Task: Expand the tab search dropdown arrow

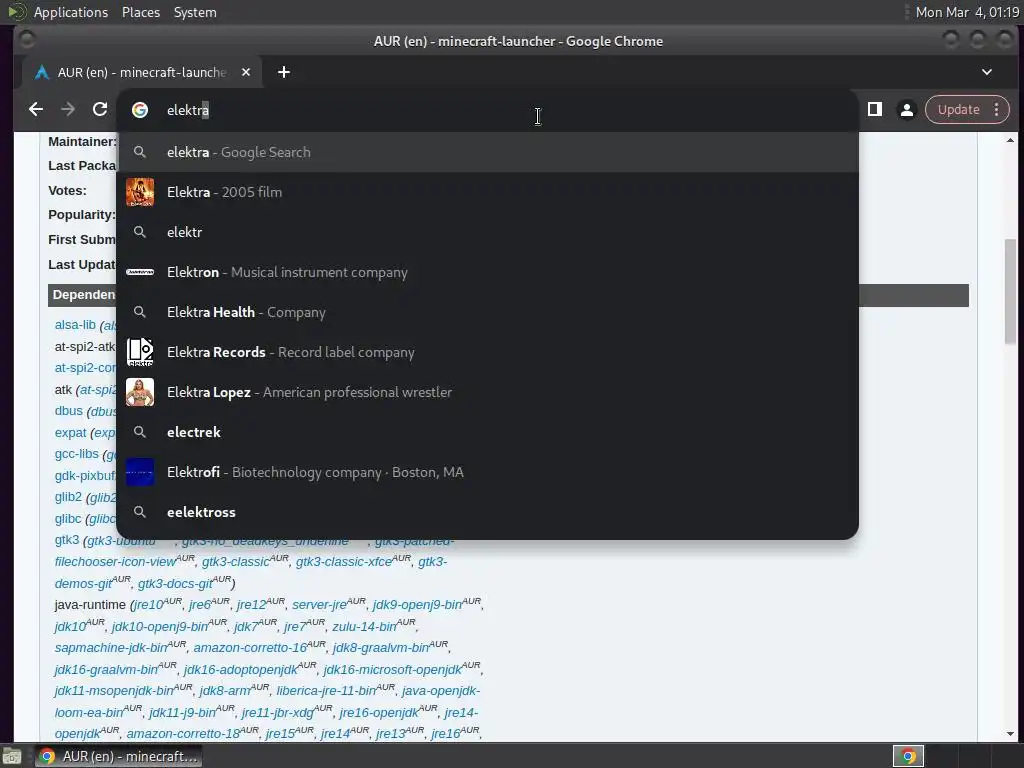Action: pyautogui.click(x=987, y=72)
